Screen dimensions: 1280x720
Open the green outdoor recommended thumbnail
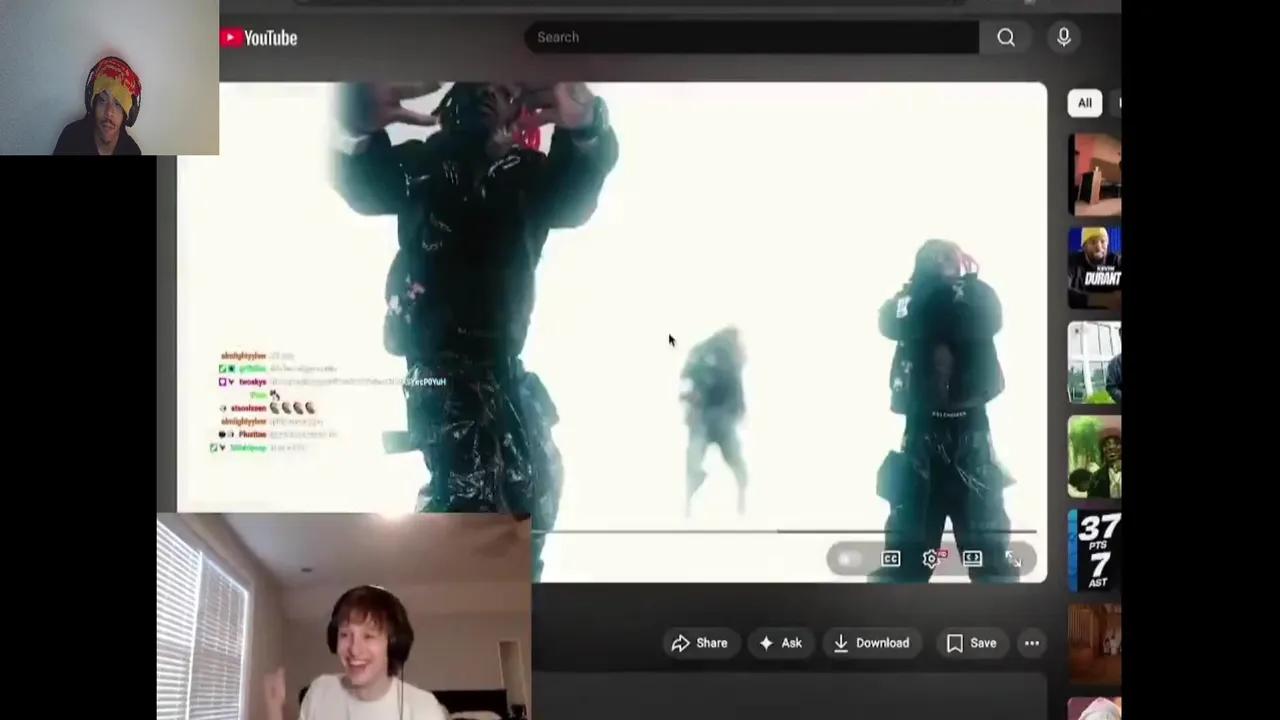click(x=1094, y=456)
